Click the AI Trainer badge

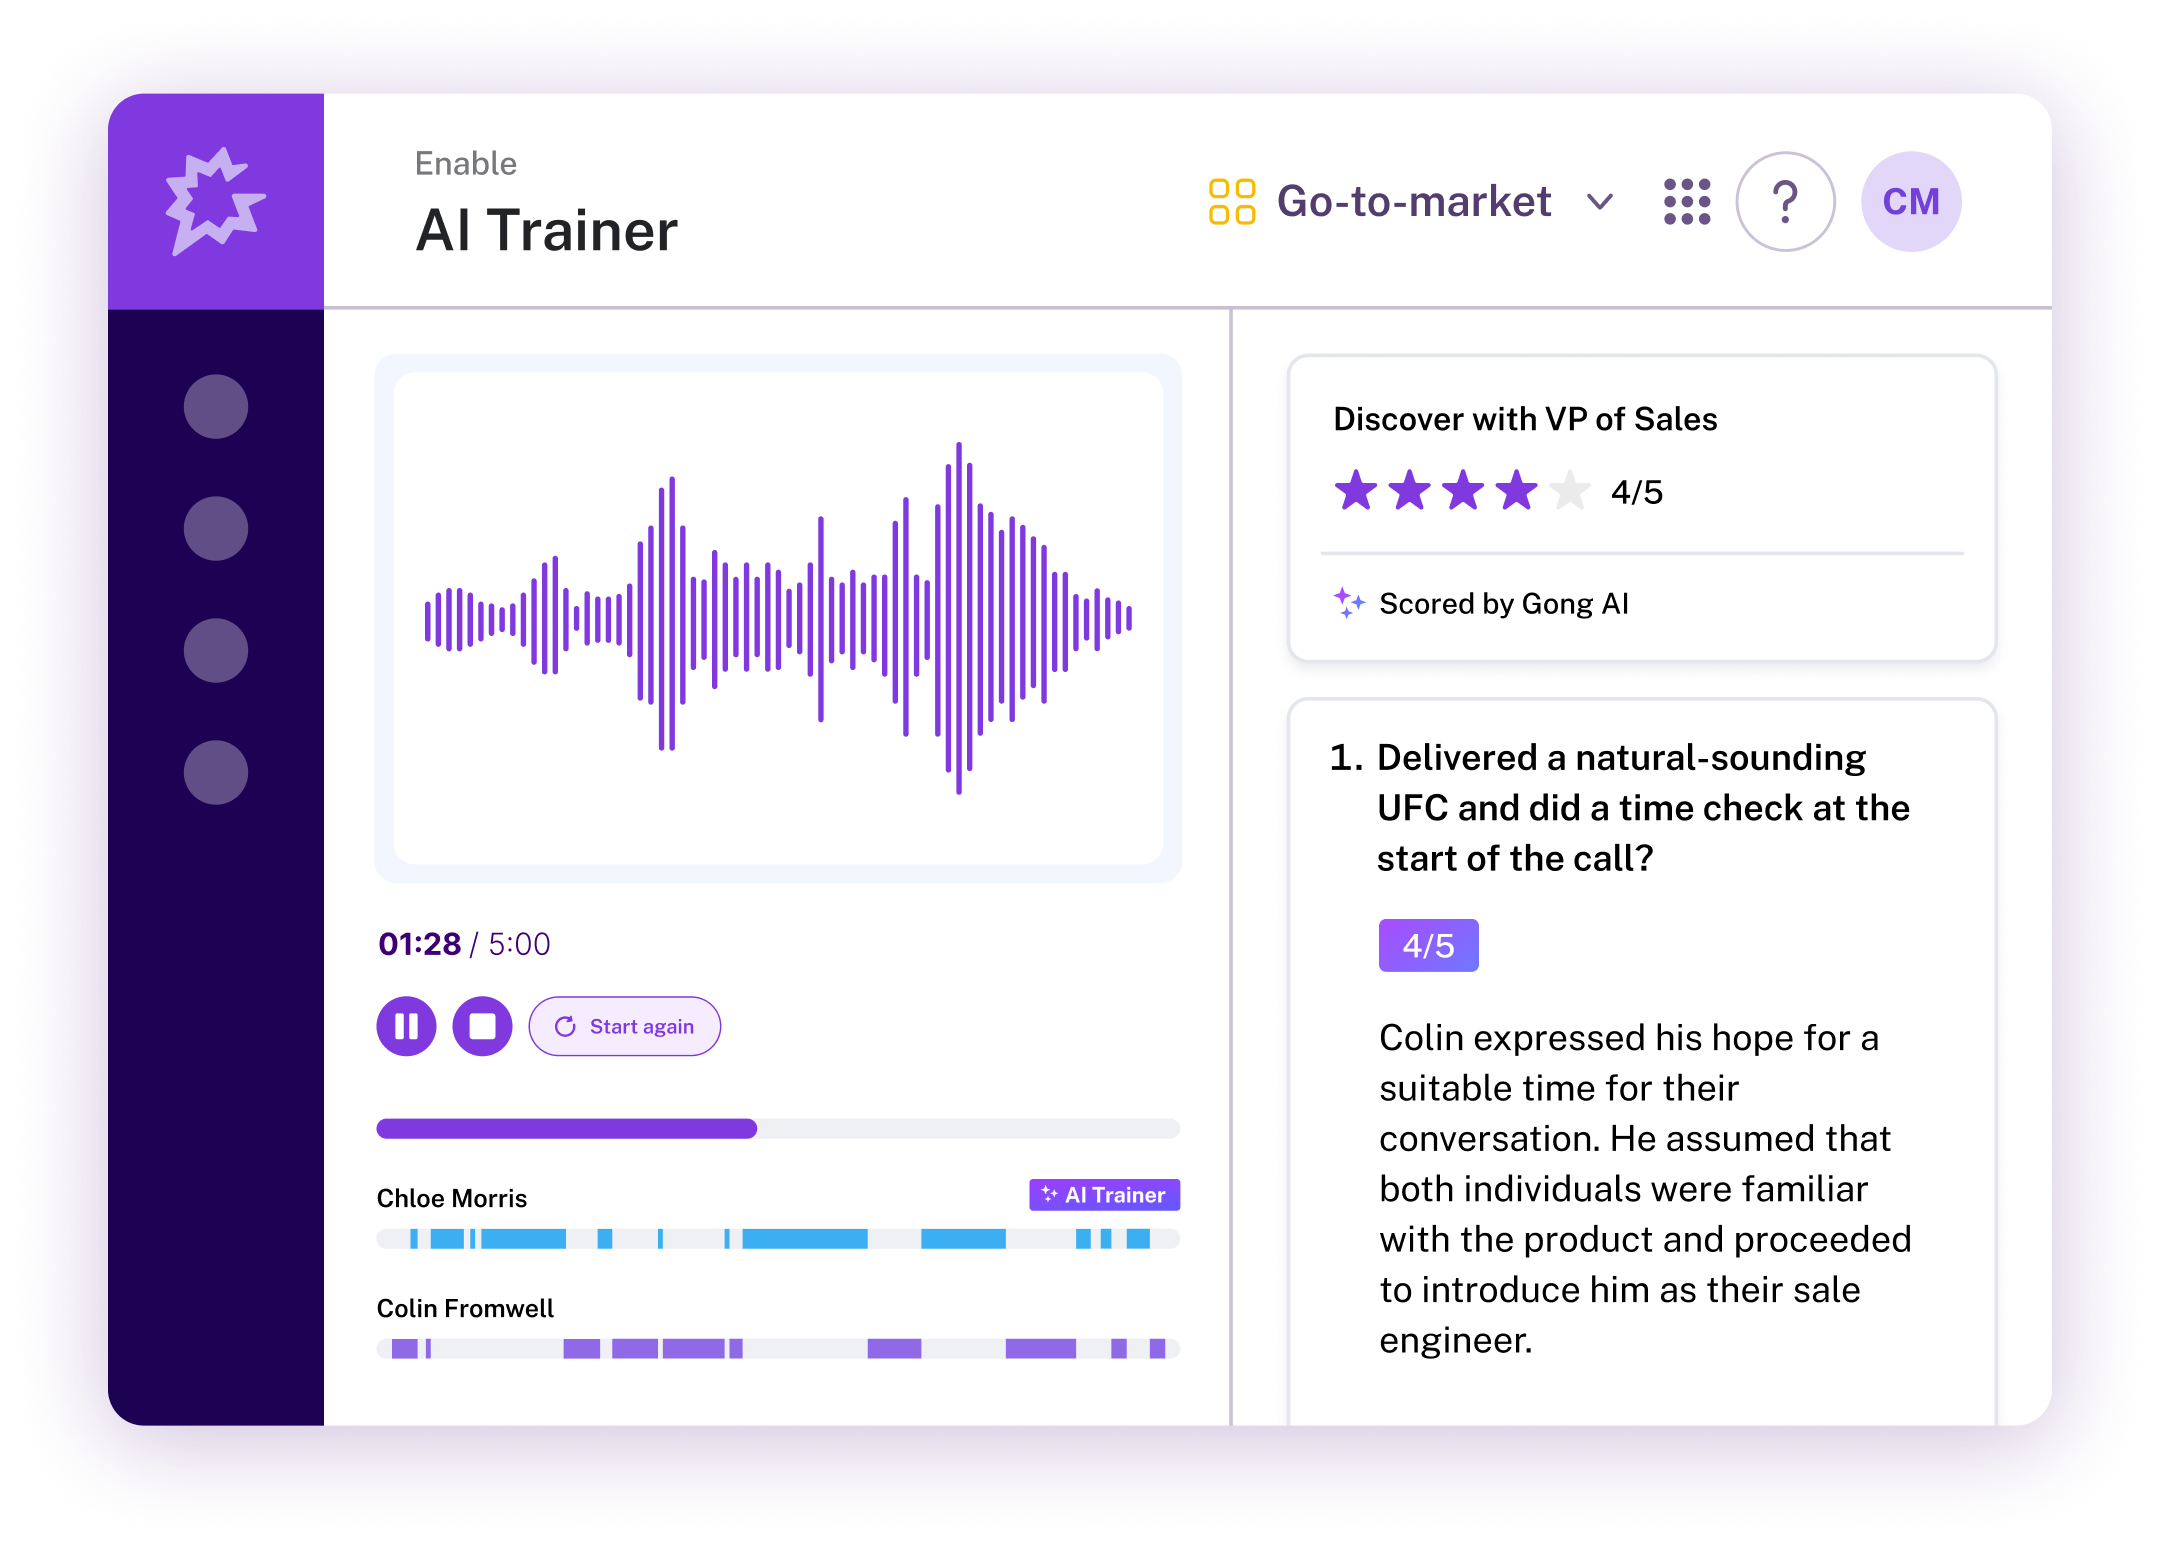[1104, 1195]
